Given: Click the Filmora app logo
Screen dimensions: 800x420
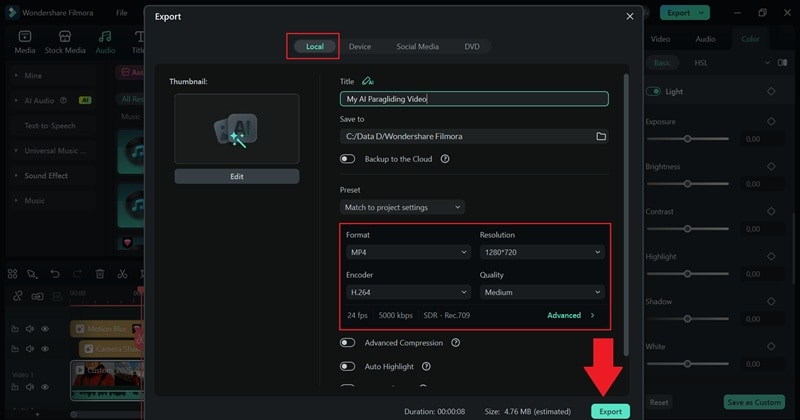Looking at the screenshot, I should (11, 13).
